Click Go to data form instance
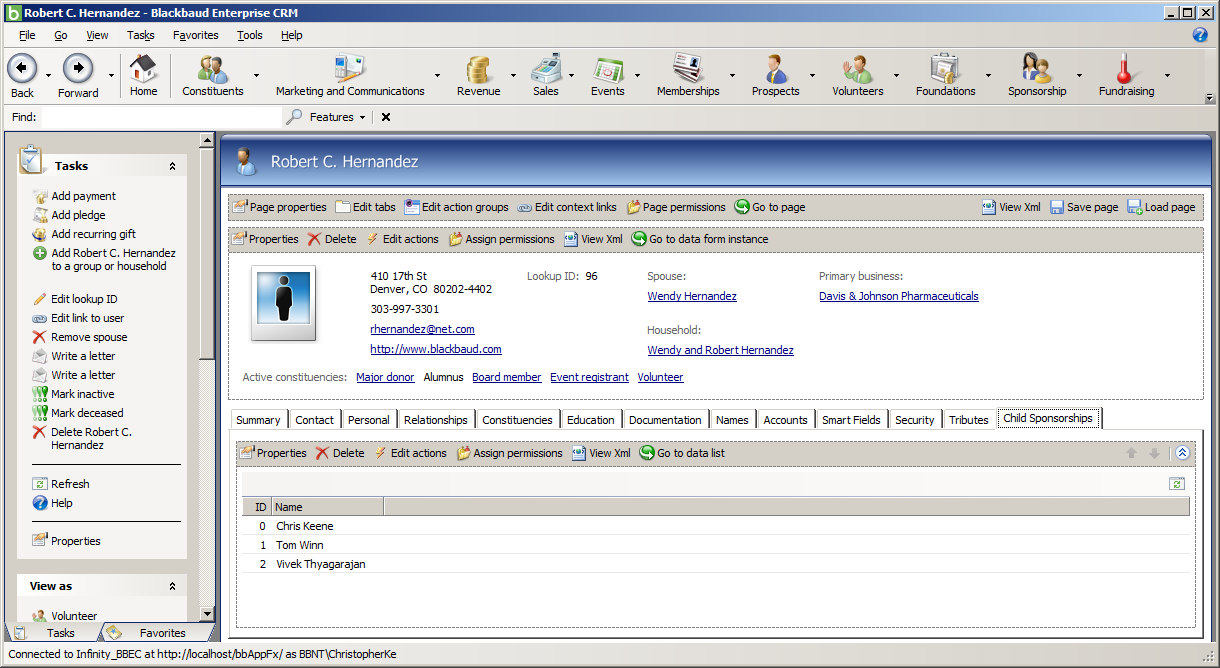 700,239
